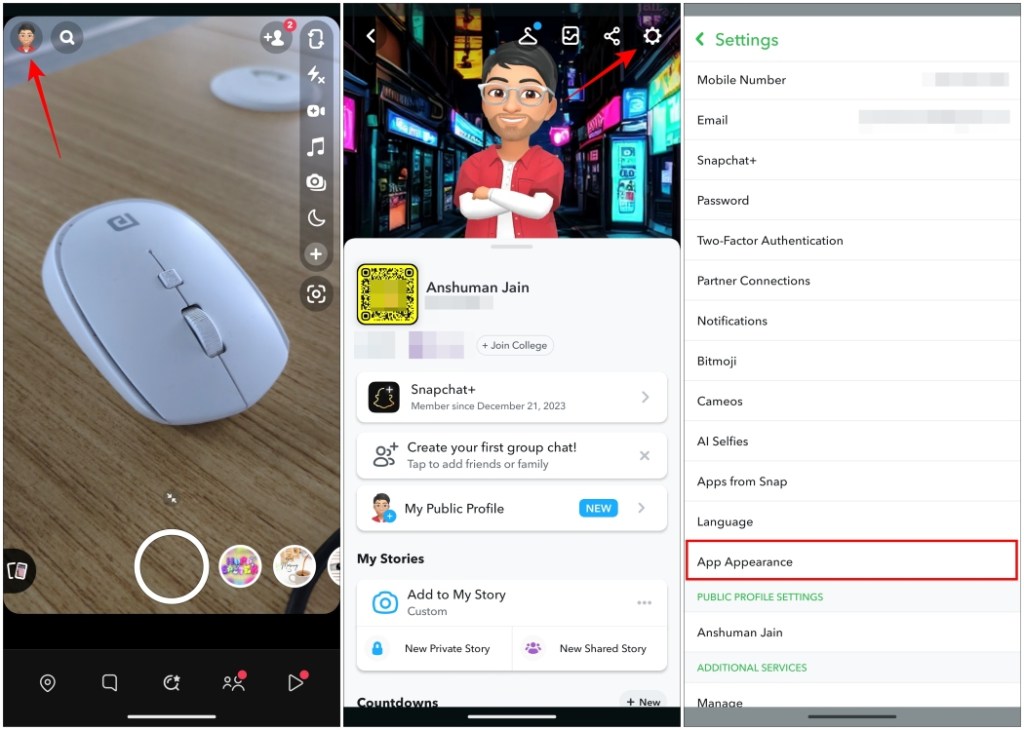
Task: Dismiss group chat suggestion with X
Action: click(x=645, y=456)
